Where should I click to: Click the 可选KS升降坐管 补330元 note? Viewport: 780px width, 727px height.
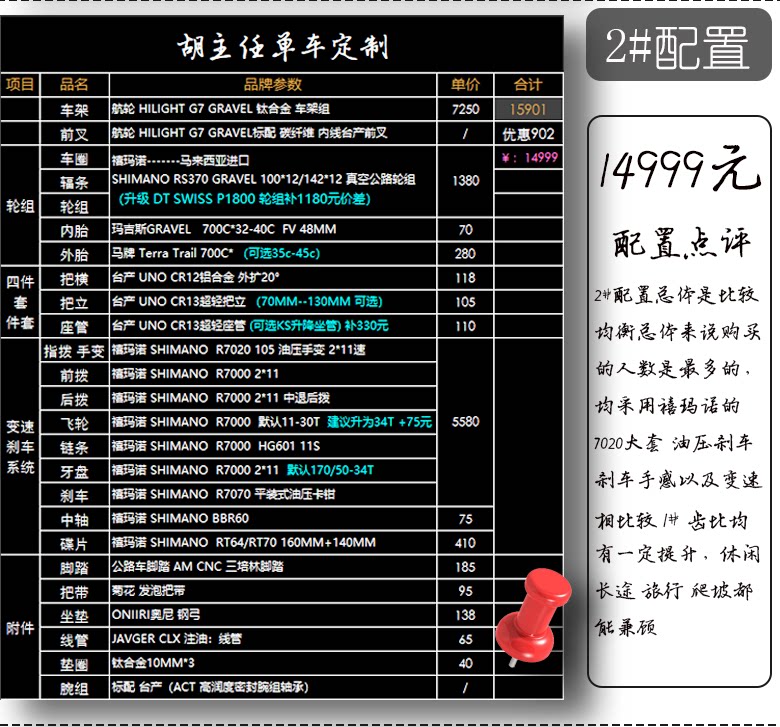[319, 325]
